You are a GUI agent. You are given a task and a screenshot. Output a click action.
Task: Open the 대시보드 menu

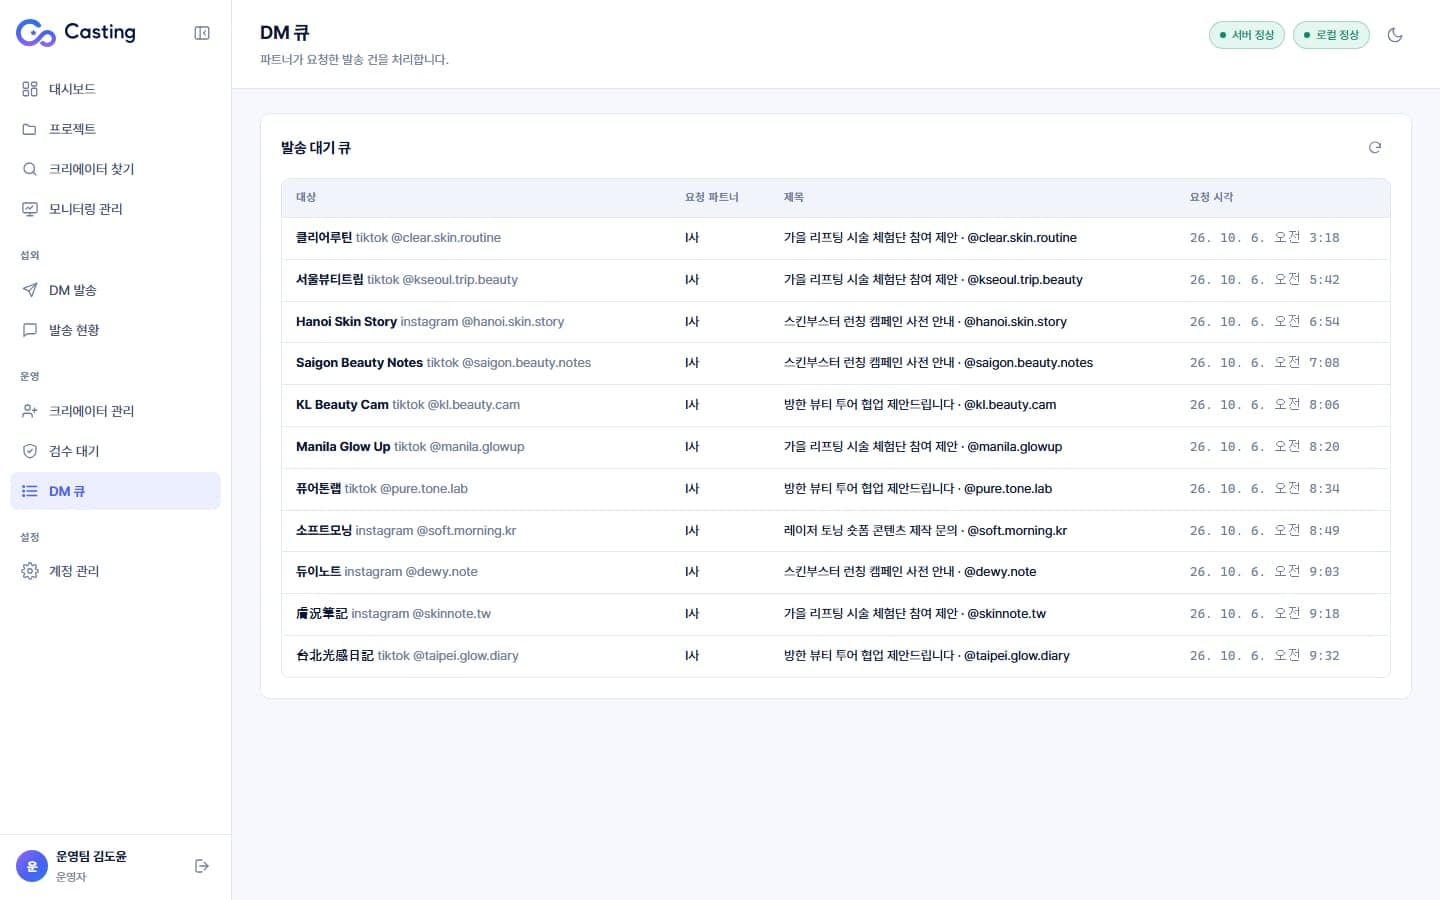pyautogui.click(x=115, y=89)
